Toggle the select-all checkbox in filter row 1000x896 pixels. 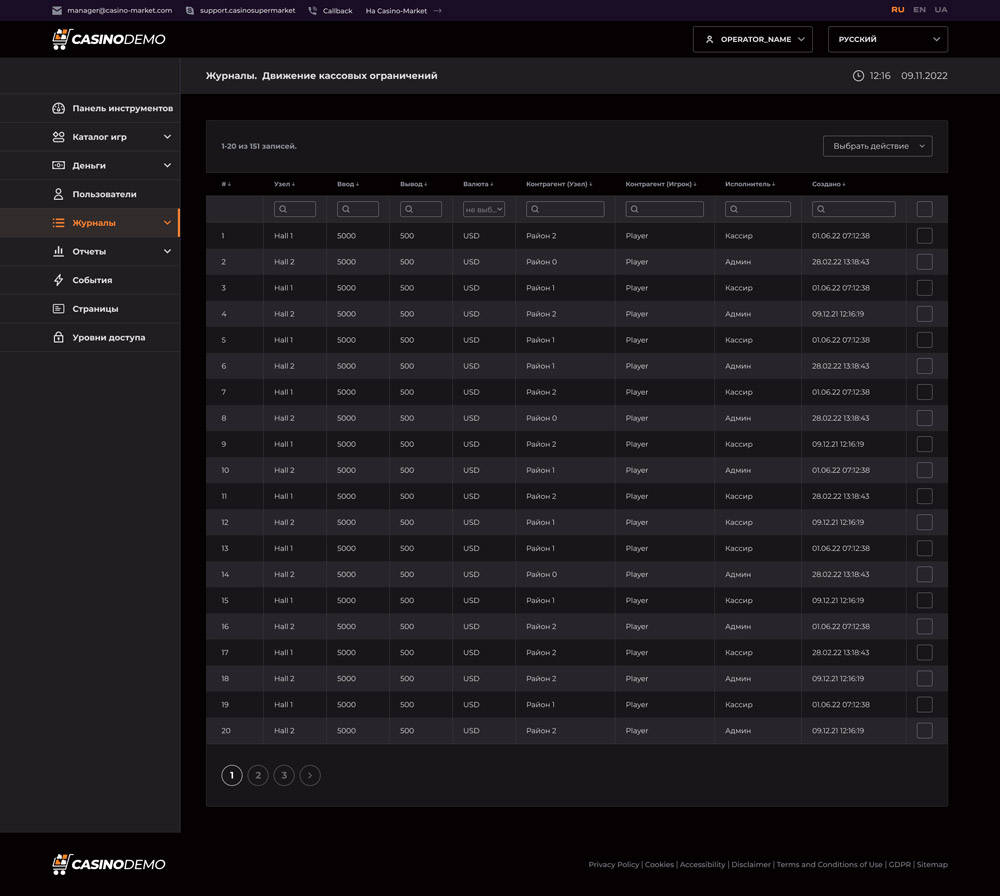click(924, 209)
